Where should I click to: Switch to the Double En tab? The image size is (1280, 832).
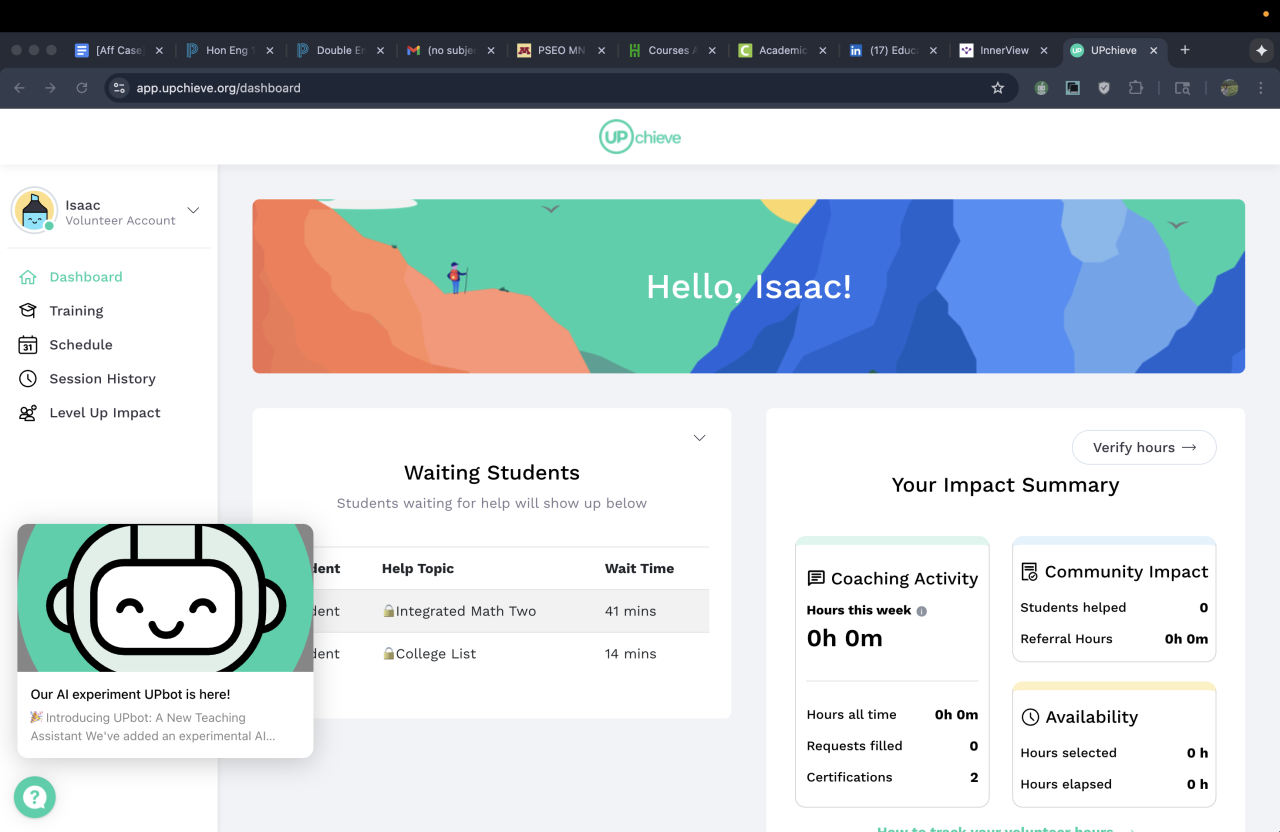click(x=340, y=50)
